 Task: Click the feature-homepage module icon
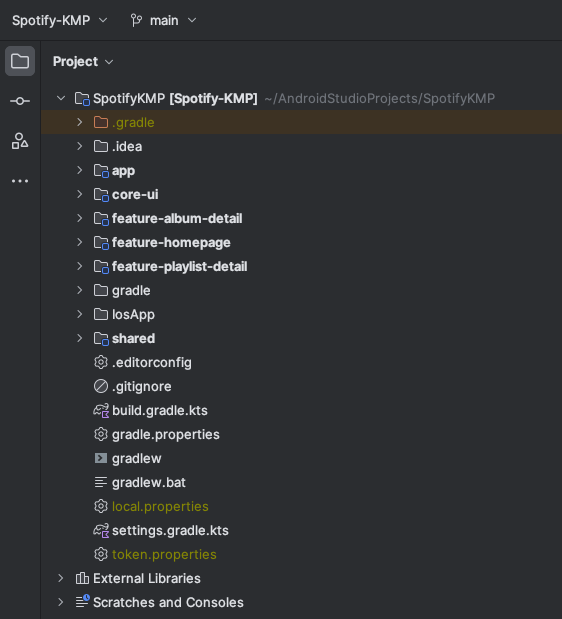101,243
